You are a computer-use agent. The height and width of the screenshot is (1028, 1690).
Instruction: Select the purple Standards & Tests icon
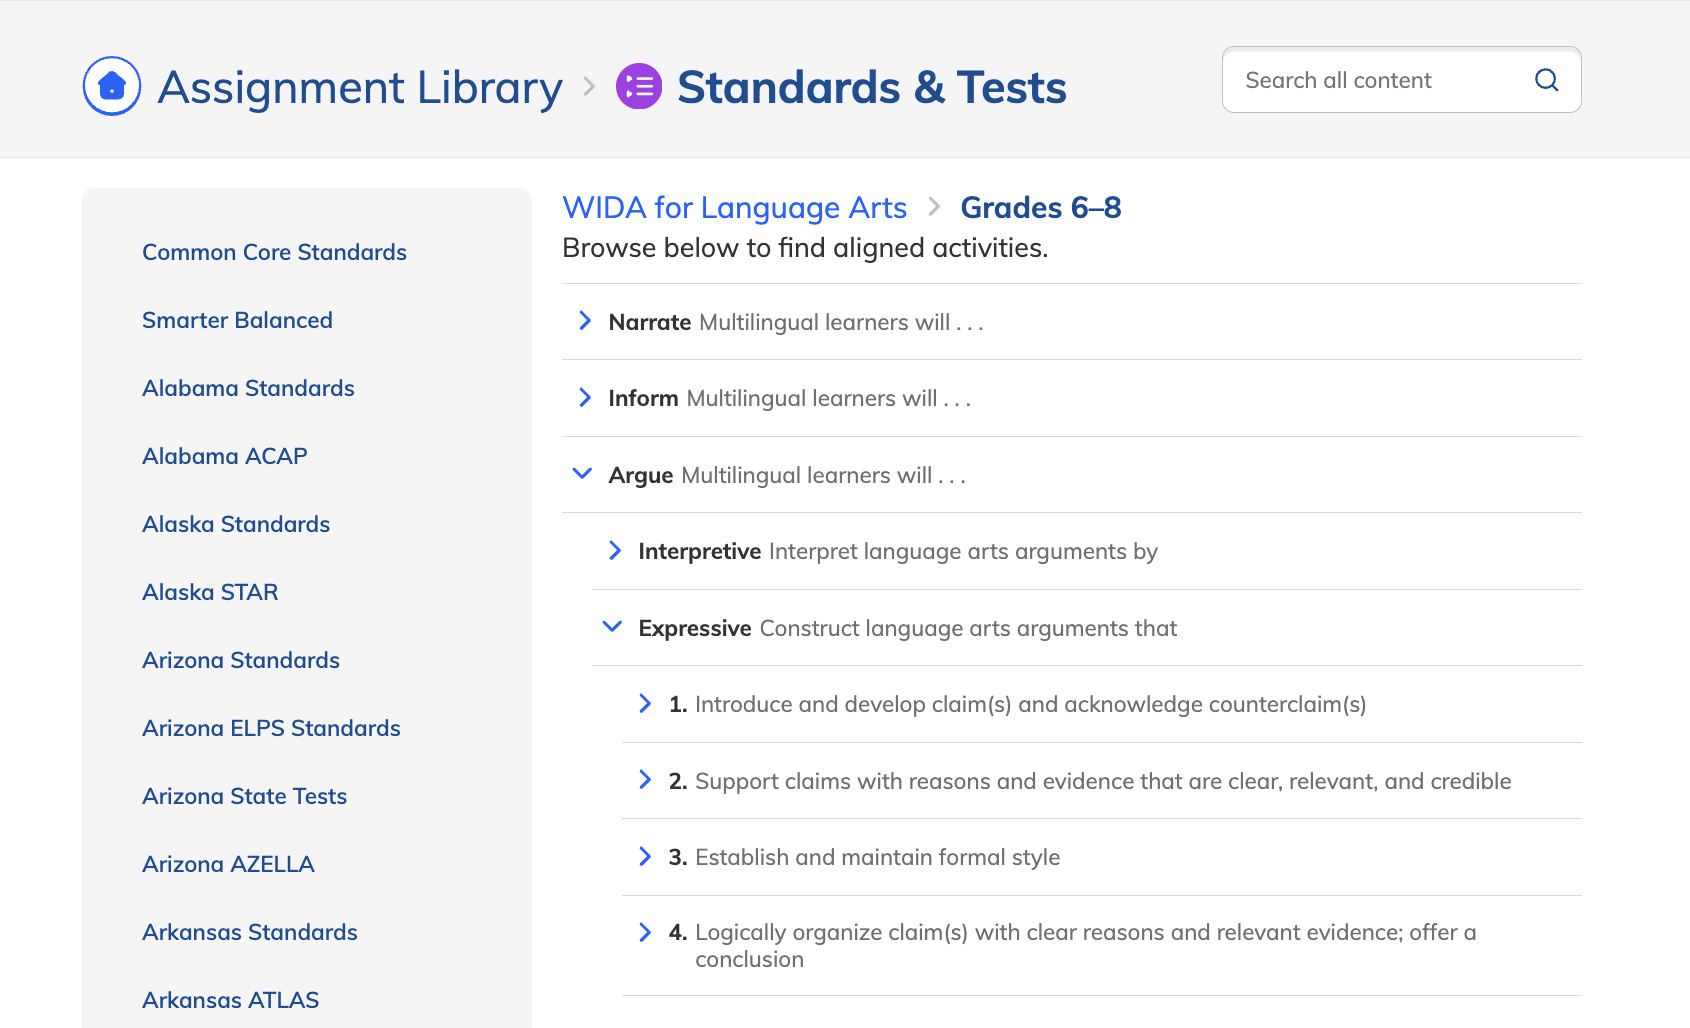click(x=640, y=87)
